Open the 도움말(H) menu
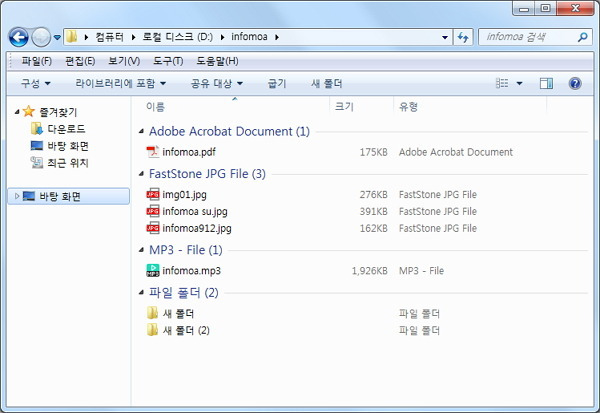Viewport: 600px width, 413px height. (217, 61)
